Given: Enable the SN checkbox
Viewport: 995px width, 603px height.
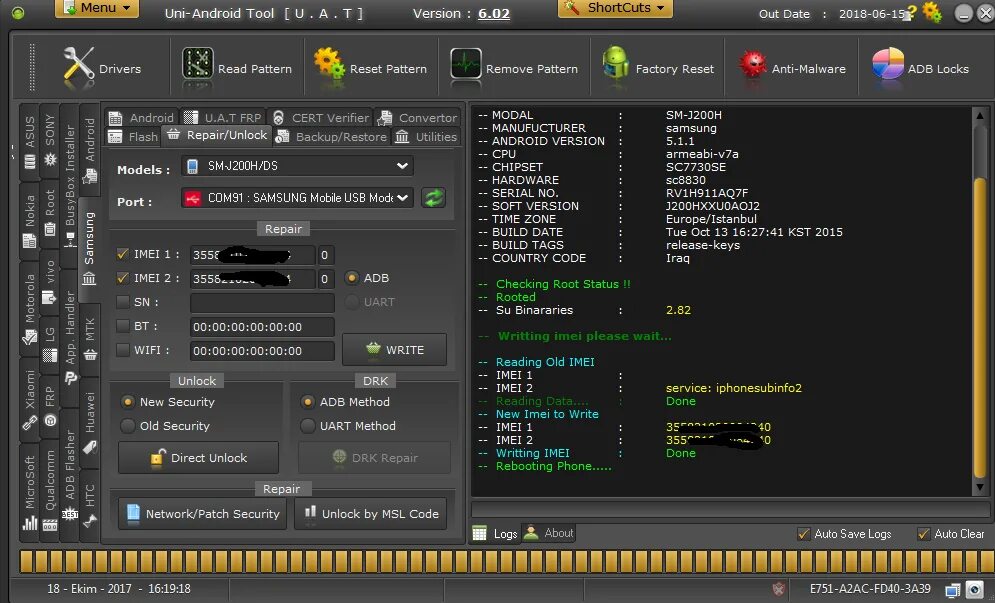Looking at the screenshot, I should pyautogui.click(x=123, y=302).
